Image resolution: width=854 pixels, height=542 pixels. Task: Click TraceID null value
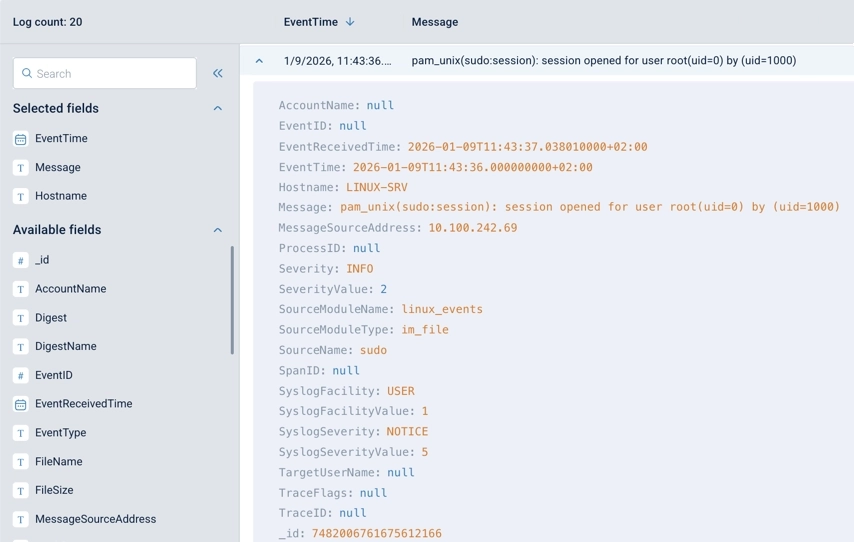[353, 513]
